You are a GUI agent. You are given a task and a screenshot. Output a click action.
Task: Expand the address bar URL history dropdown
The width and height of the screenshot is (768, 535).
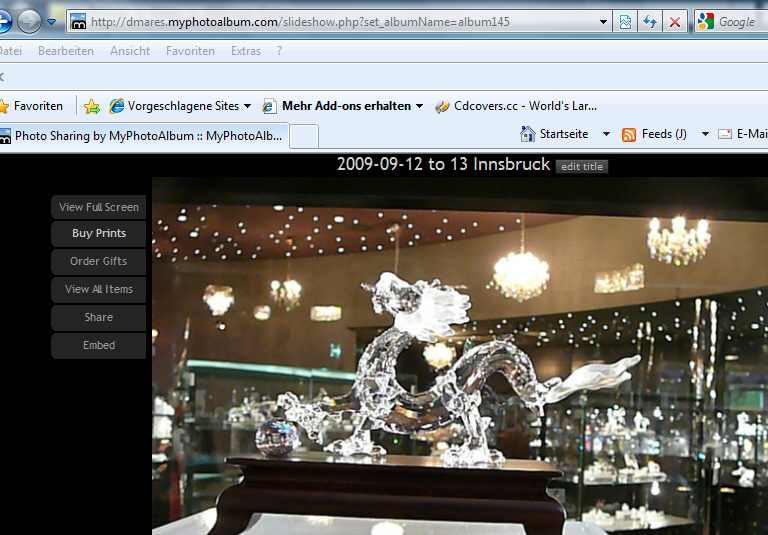pyautogui.click(x=603, y=21)
